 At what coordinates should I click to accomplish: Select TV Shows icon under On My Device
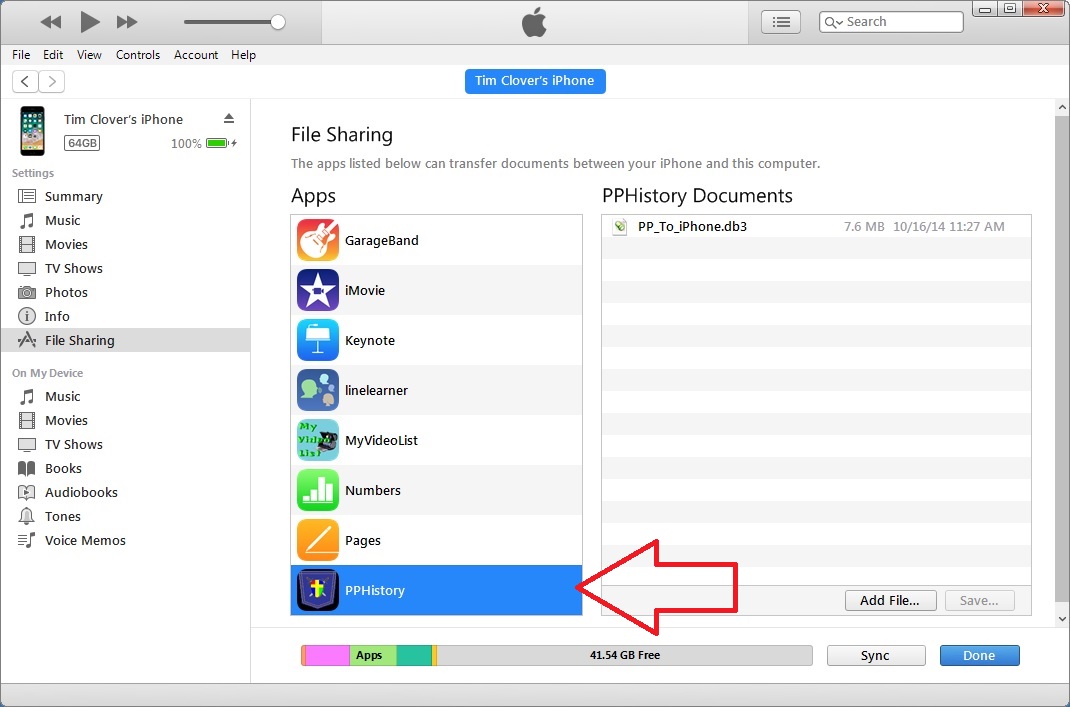(x=27, y=445)
